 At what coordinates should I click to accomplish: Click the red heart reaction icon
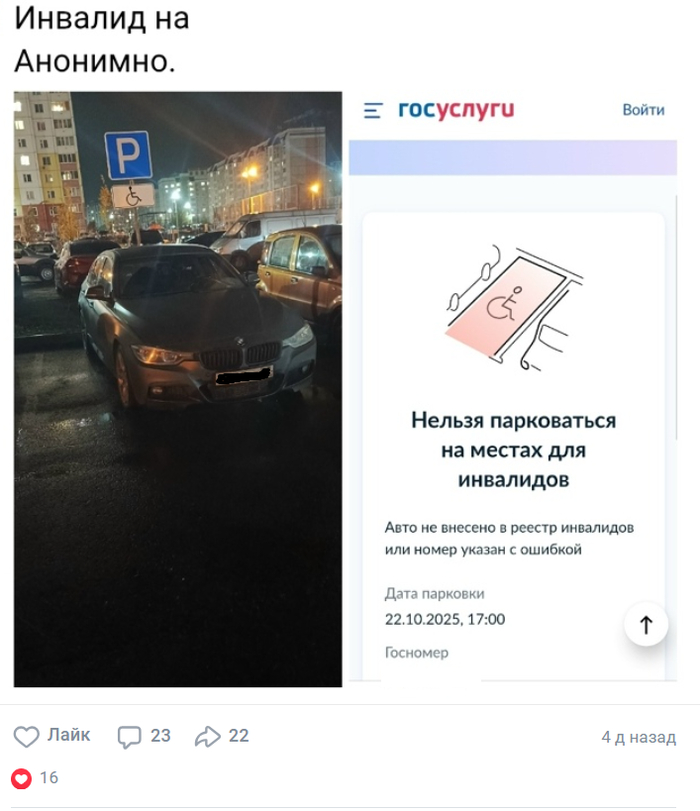tap(21, 778)
